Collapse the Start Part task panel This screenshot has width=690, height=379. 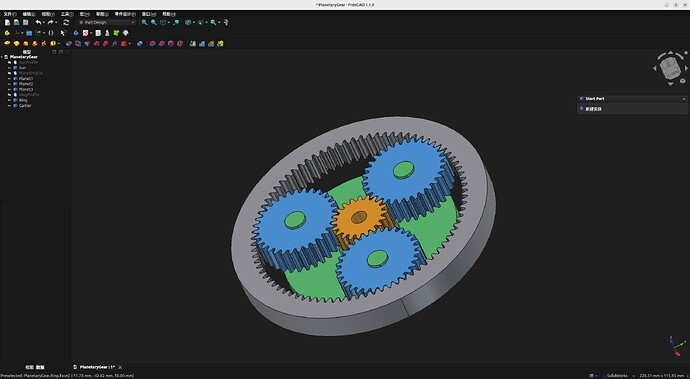[x=684, y=99]
